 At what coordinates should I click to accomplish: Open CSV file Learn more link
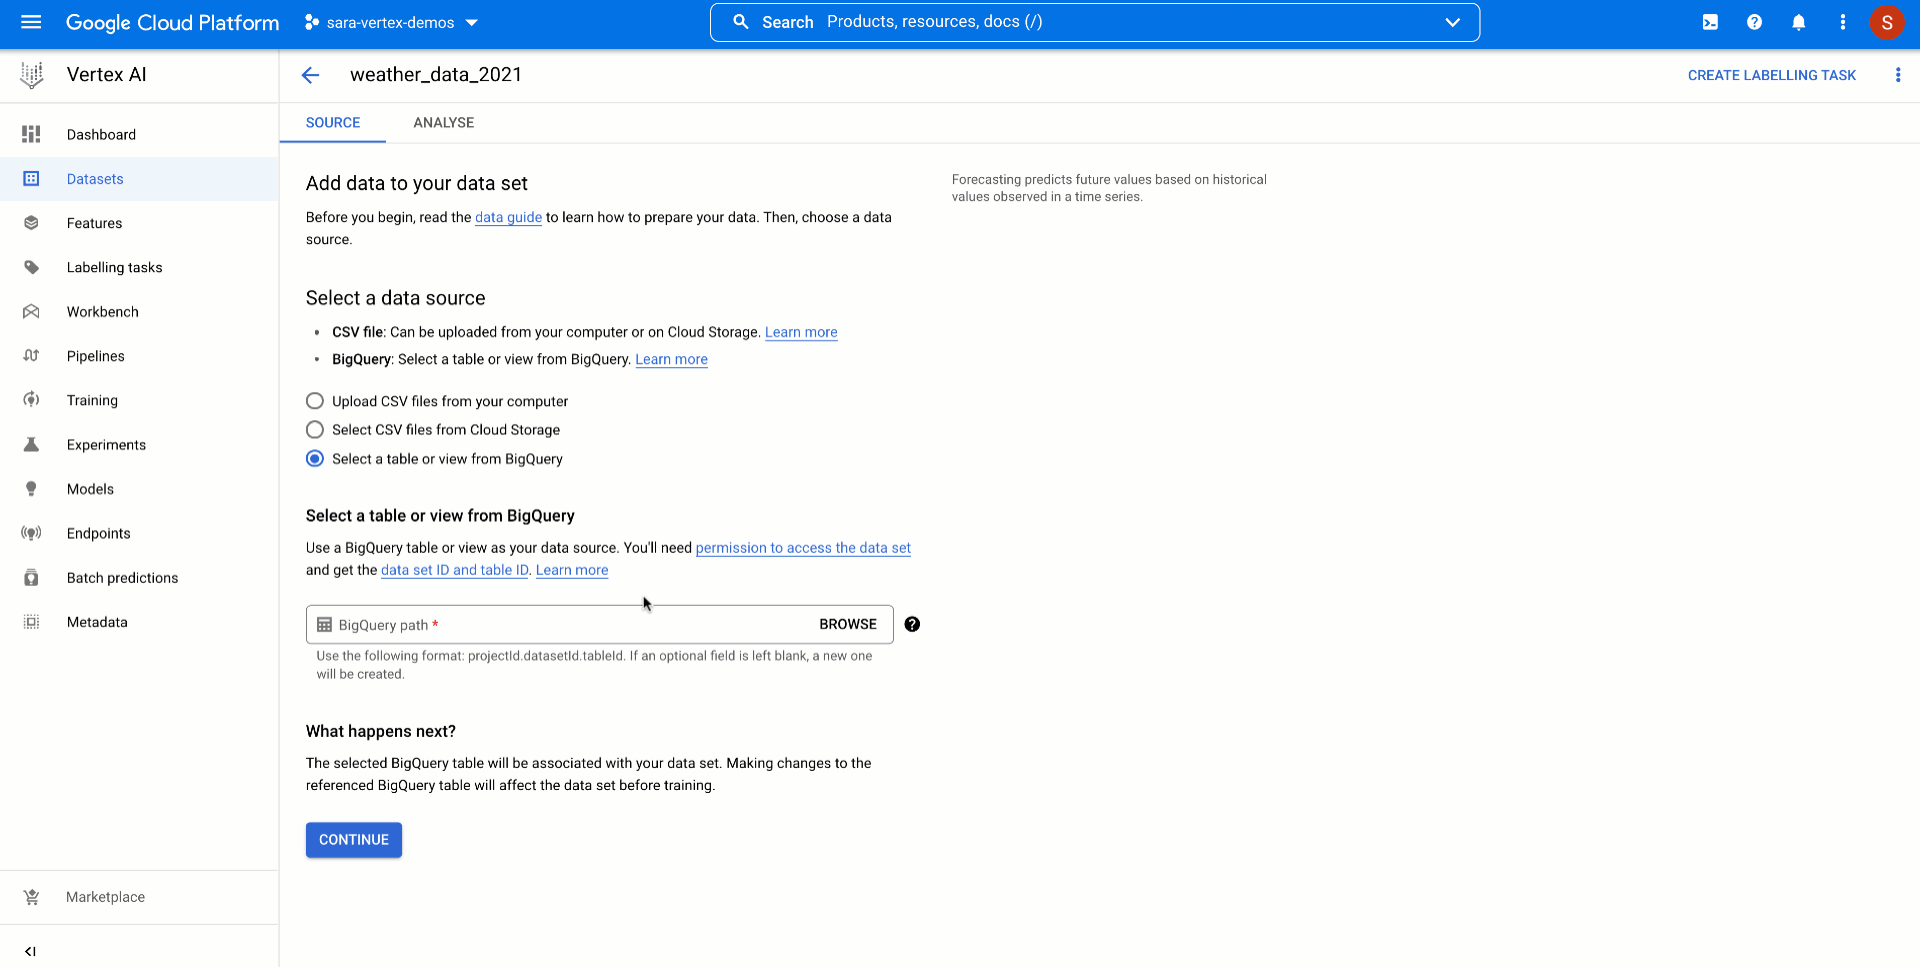click(801, 332)
